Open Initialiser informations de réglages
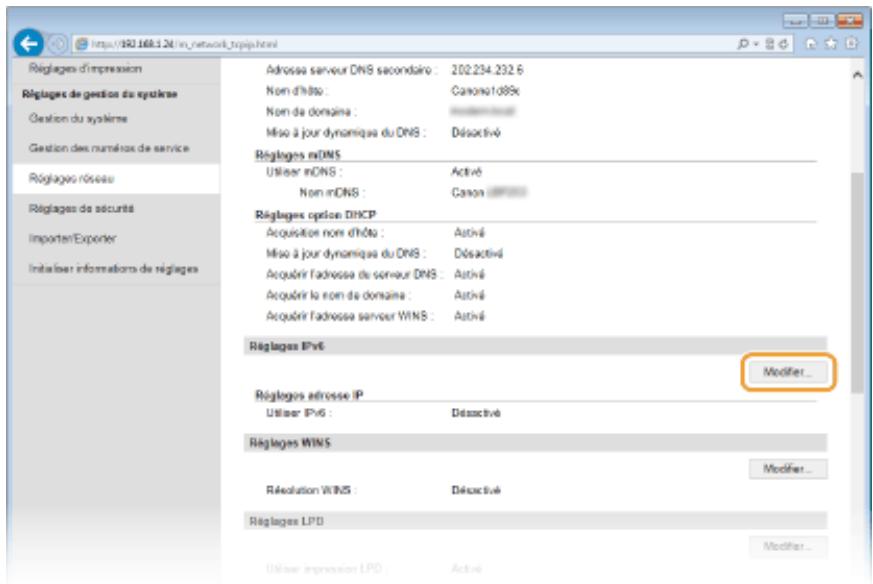 click(113, 268)
